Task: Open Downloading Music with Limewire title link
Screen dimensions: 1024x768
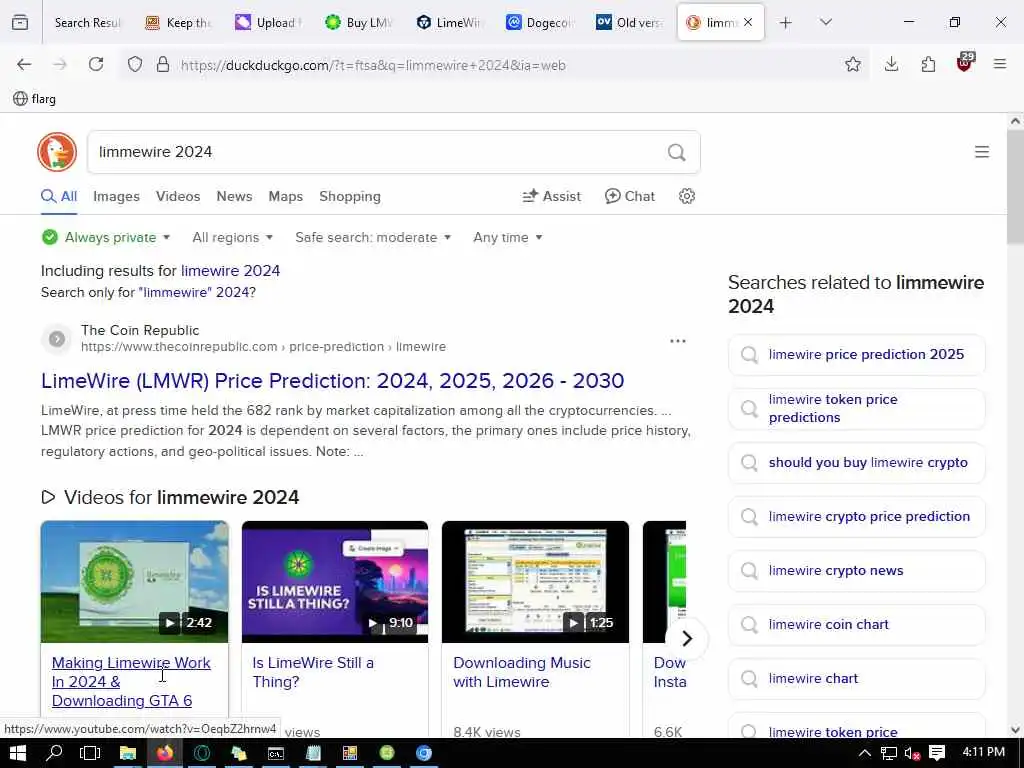Action: (x=522, y=672)
